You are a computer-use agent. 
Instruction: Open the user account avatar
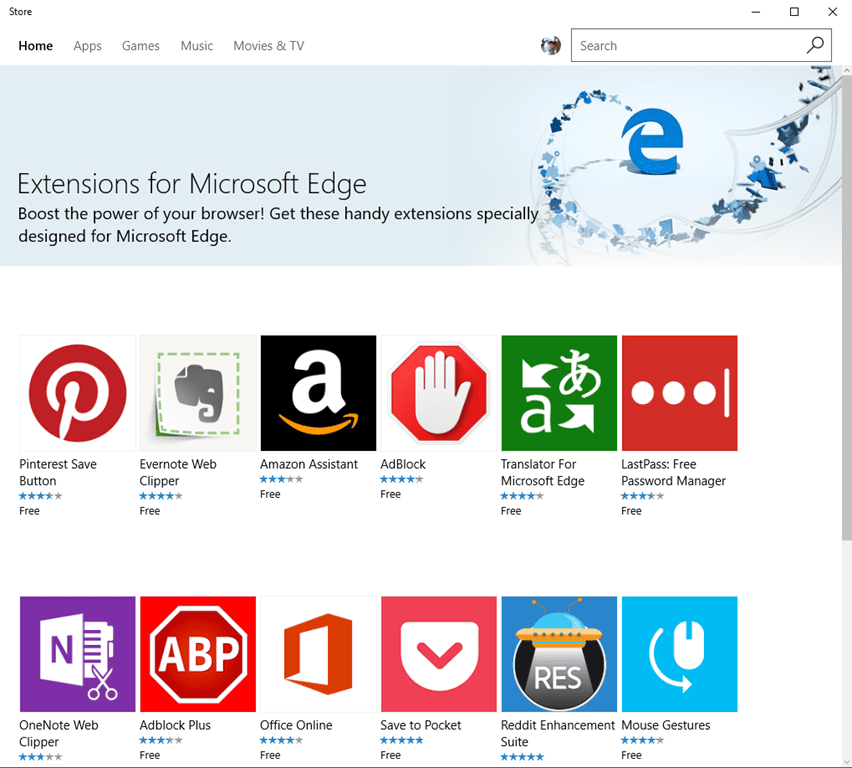(550, 46)
